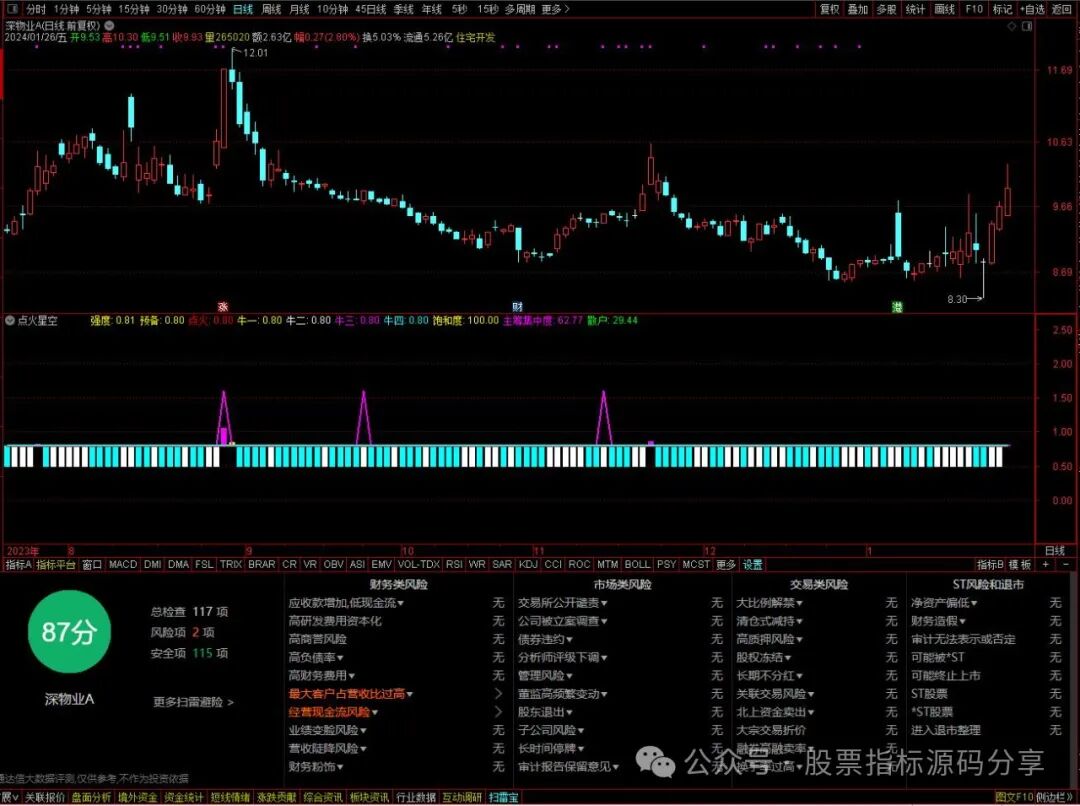Open 指标平台 in indicator bar
This screenshot has height=806, width=1080.
[56, 564]
